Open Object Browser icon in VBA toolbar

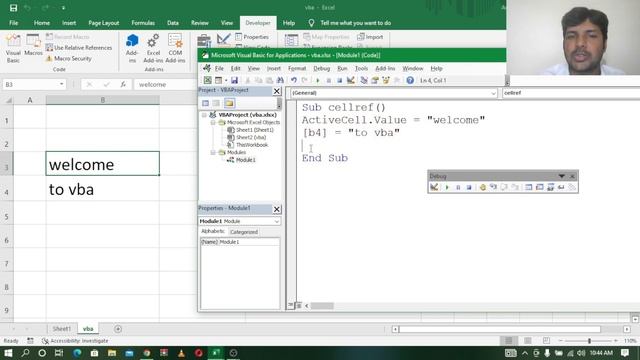(x=385, y=80)
